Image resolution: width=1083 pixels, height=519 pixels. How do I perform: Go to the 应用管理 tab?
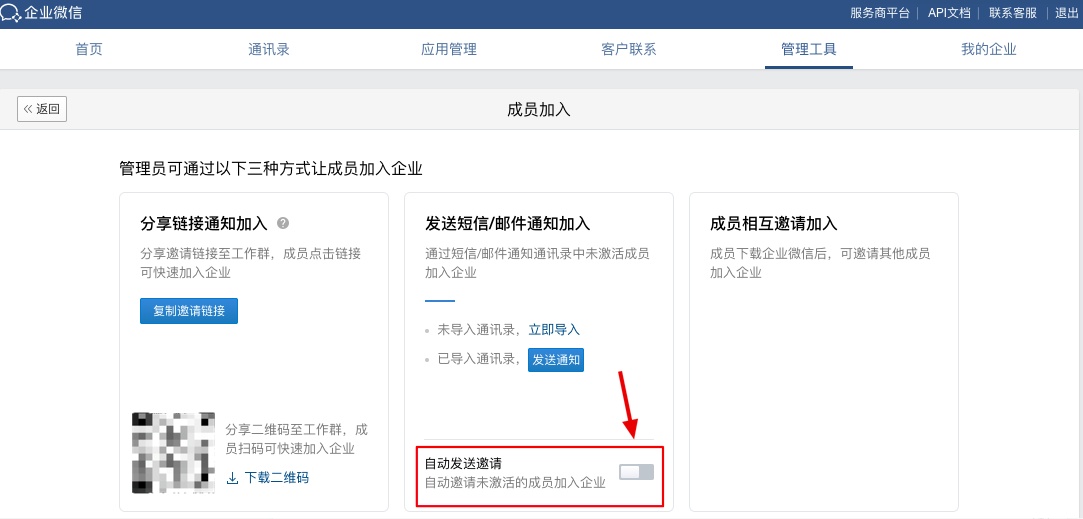coord(449,49)
